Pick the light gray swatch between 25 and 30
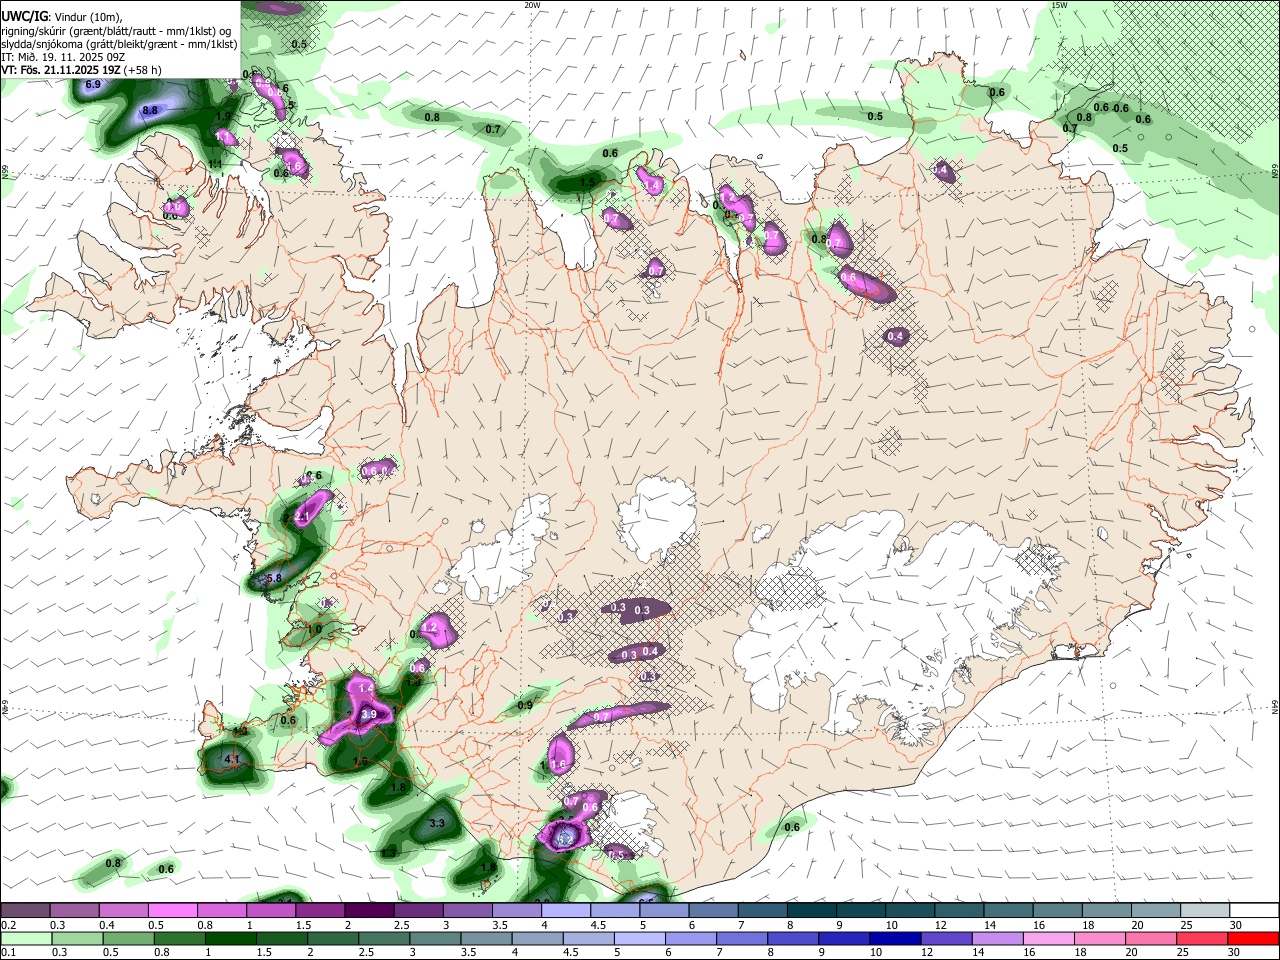 (1206, 910)
